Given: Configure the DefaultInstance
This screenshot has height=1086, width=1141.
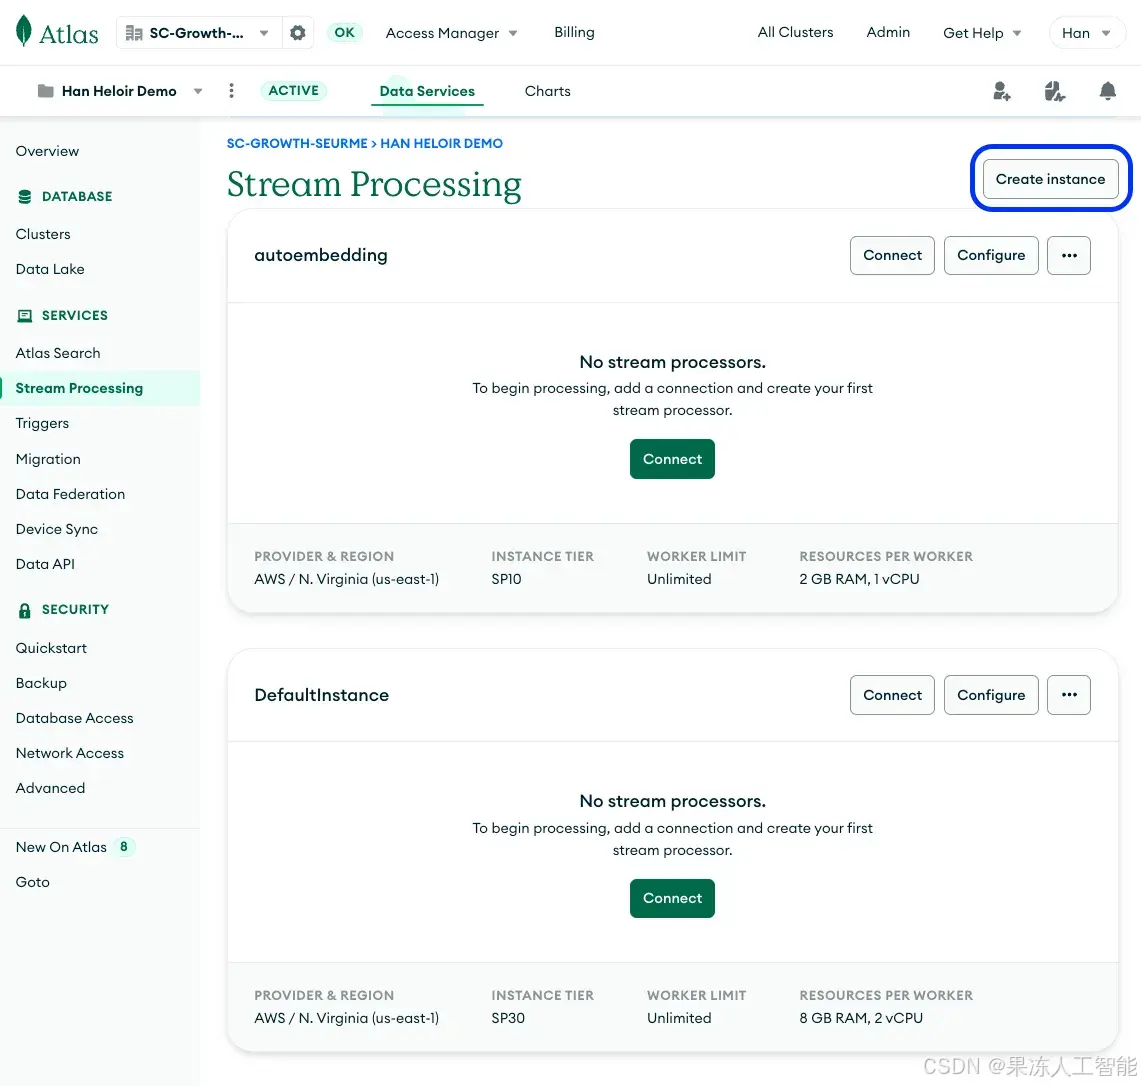Looking at the screenshot, I should pyautogui.click(x=990, y=695).
